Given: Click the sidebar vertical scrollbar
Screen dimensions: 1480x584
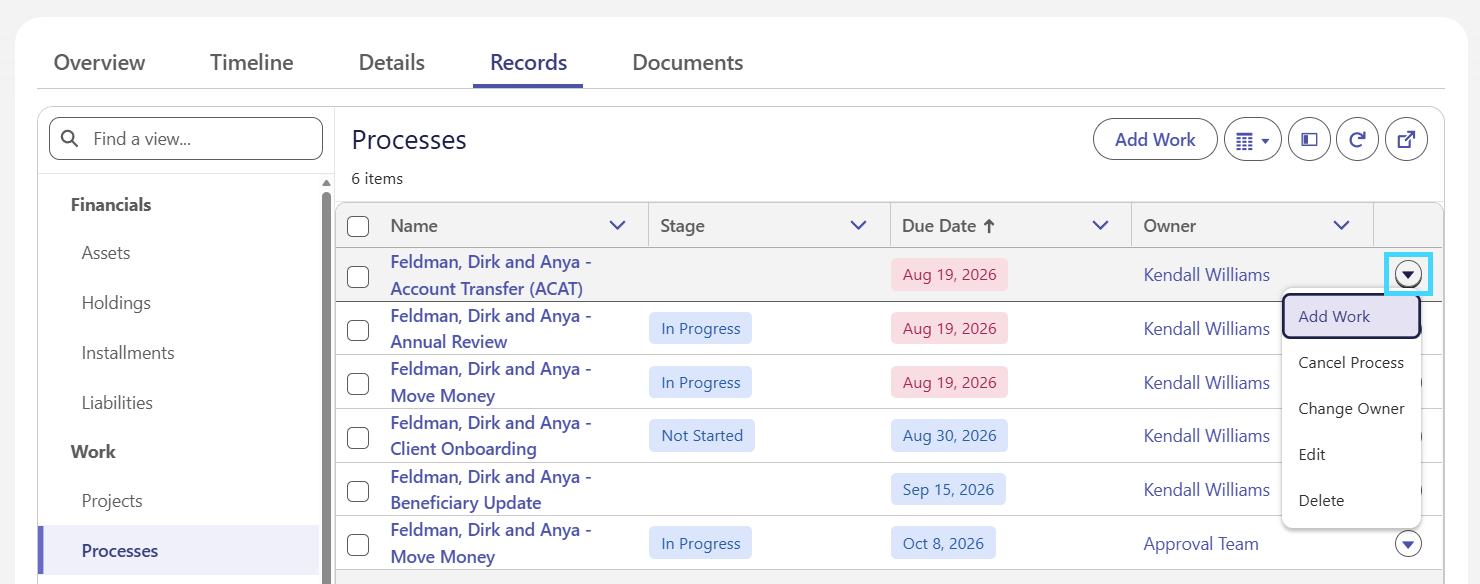Looking at the screenshot, I should pos(326,390).
